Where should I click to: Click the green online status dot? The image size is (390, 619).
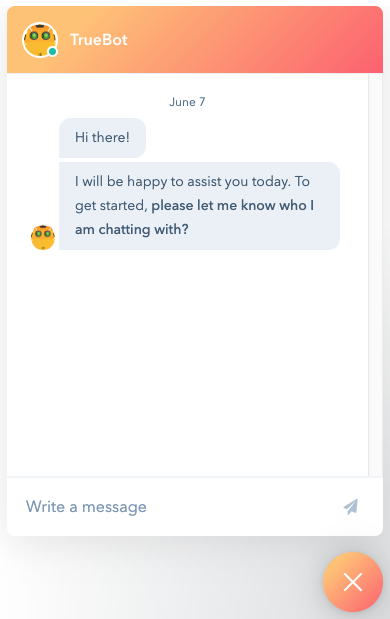pyautogui.click(x=52, y=52)
